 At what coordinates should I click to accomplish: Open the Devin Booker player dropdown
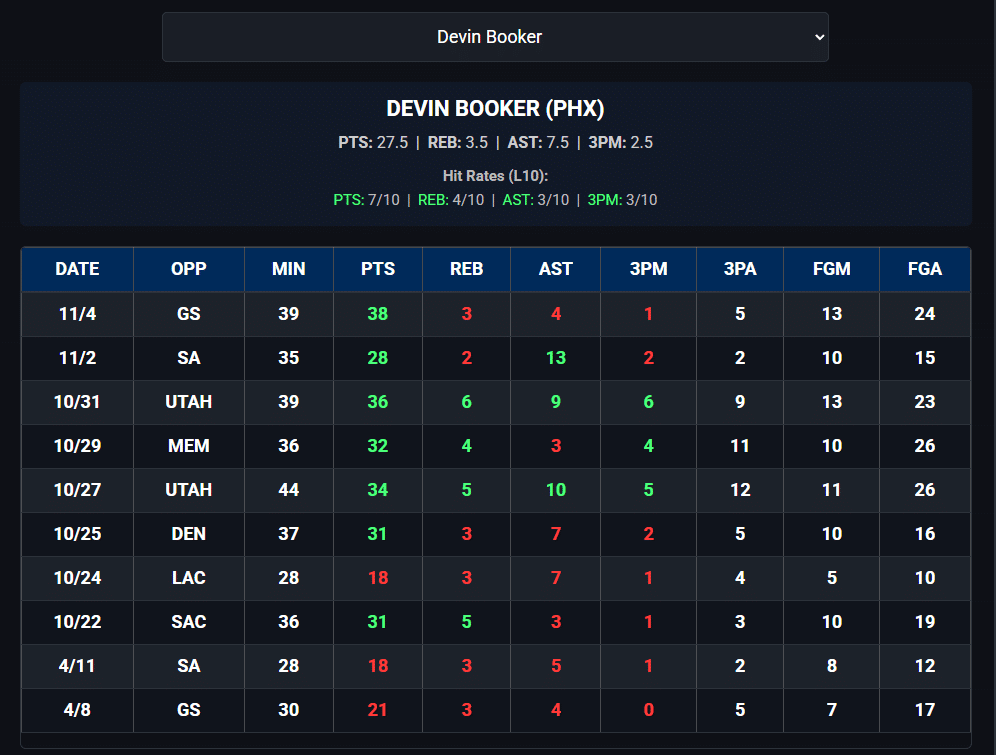[x=494, y=37]
